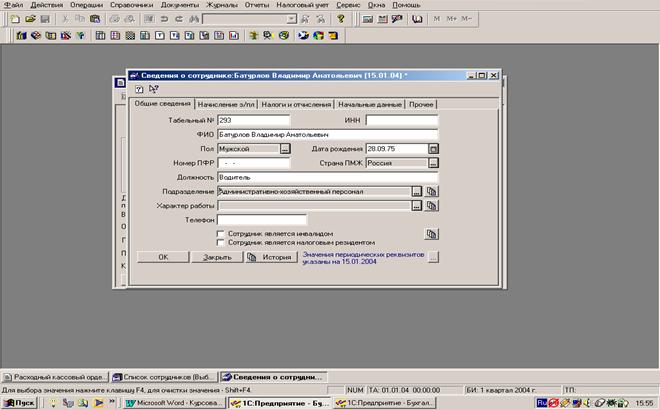Click the history icon beside Подразделение field
Viewport: 660px width, 410px height.
[x=432, y=191]
